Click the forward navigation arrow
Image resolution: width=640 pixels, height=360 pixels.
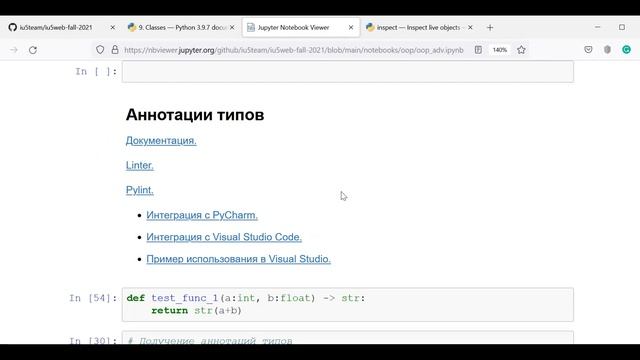coord(14,50)
